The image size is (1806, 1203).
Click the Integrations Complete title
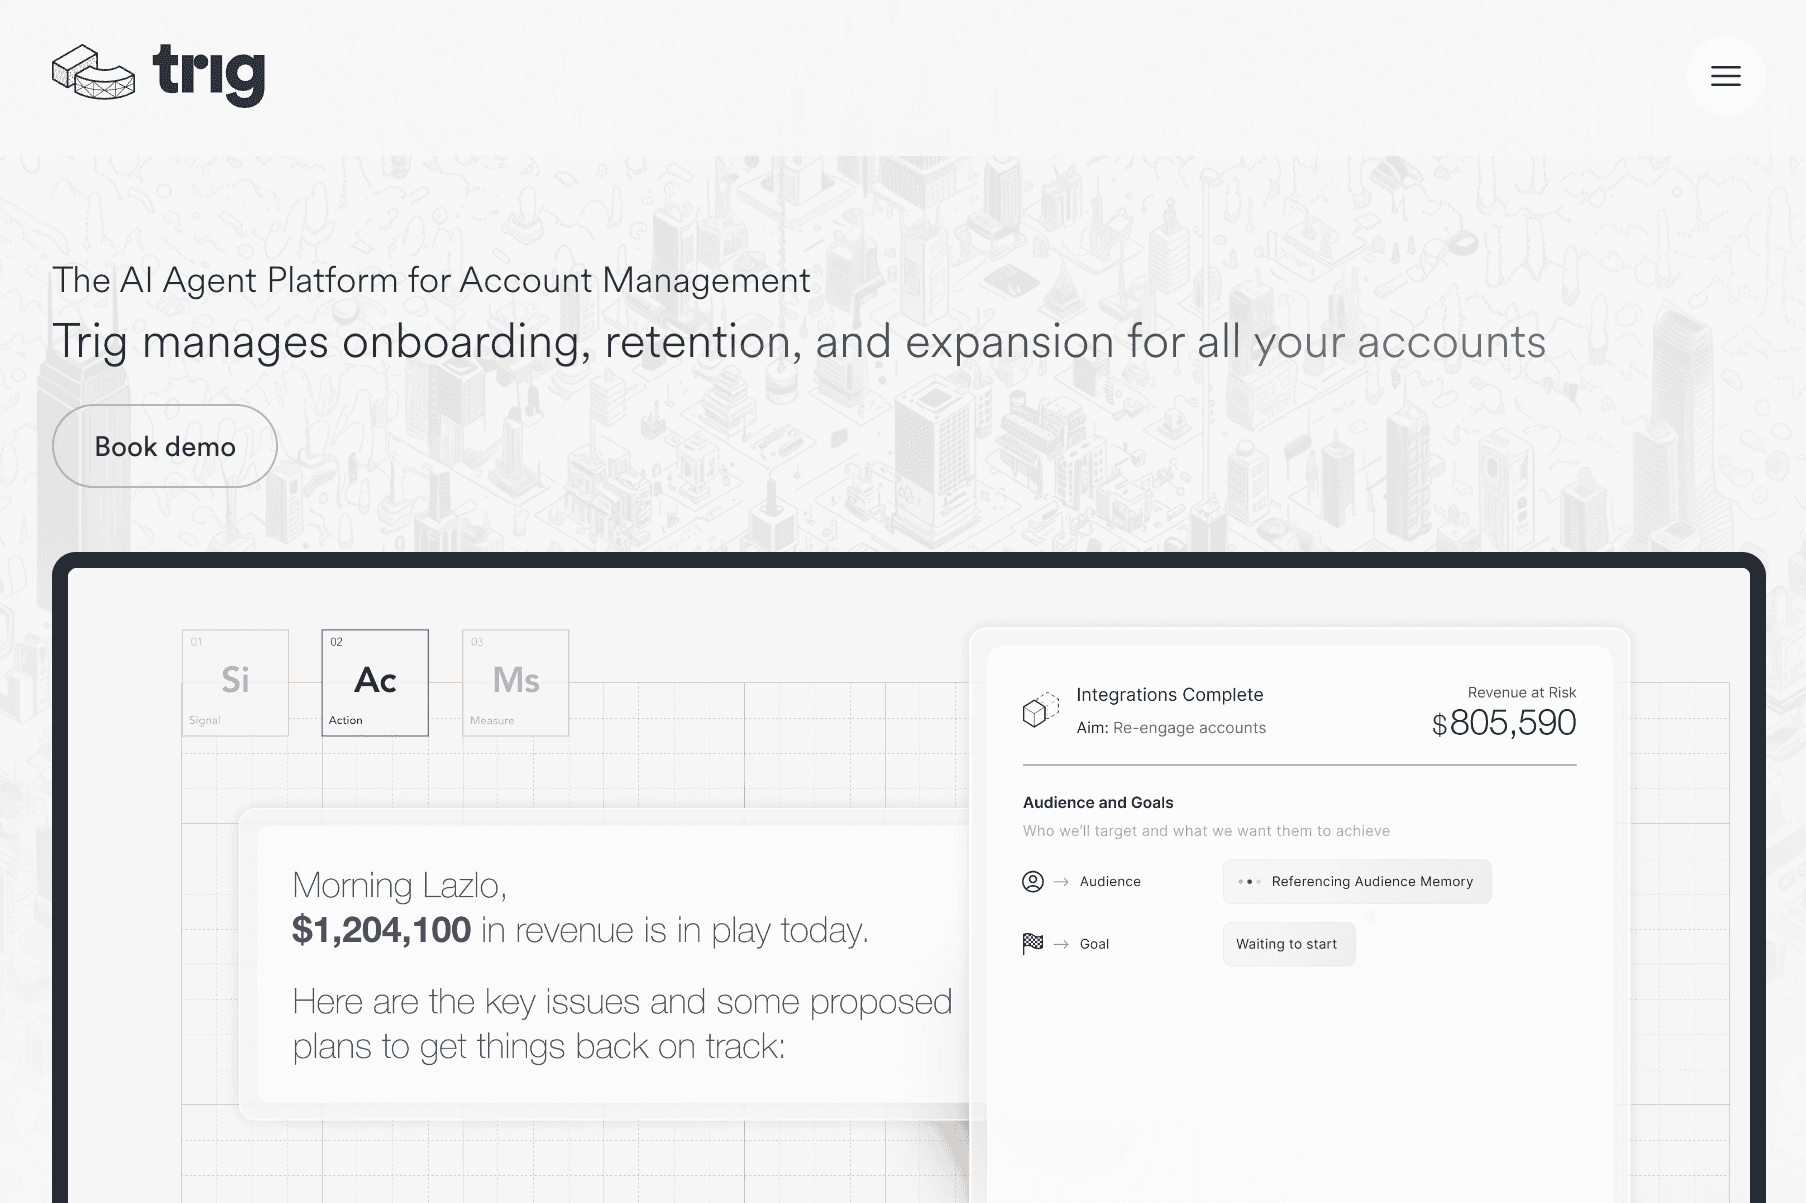[1170, 694]
